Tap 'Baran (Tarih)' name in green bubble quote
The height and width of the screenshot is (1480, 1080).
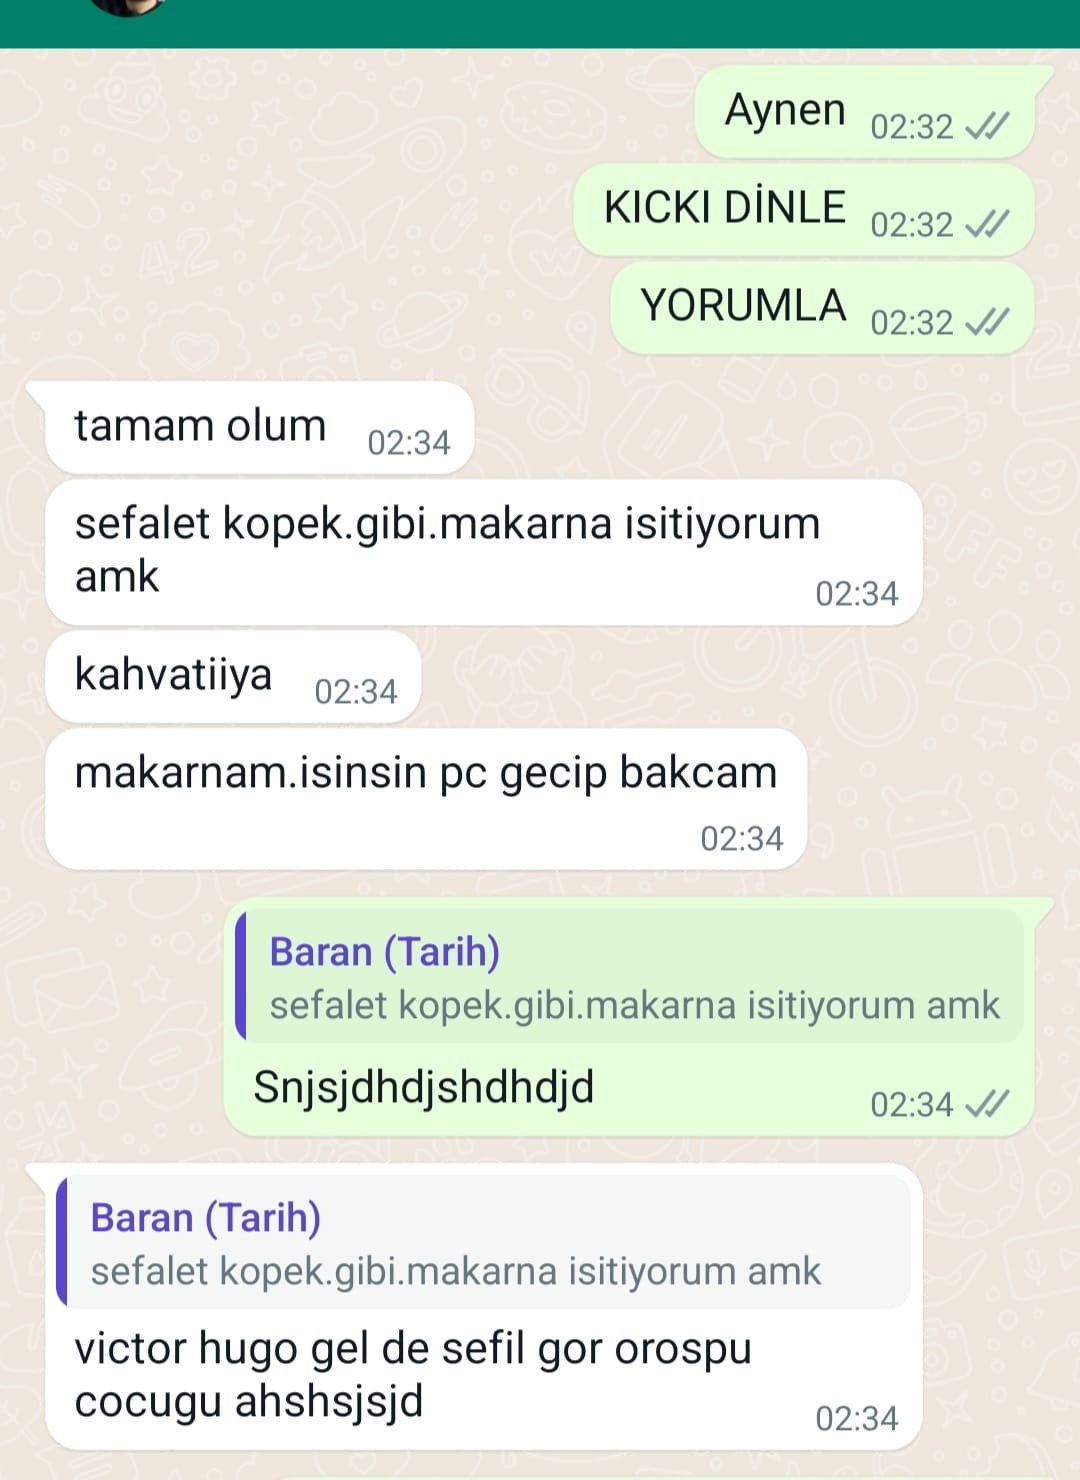385,951
